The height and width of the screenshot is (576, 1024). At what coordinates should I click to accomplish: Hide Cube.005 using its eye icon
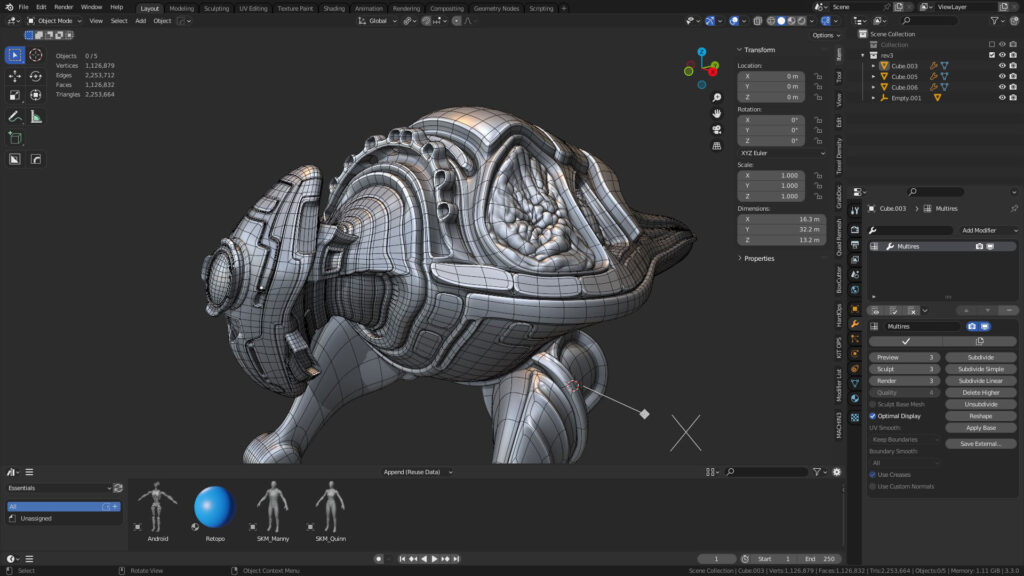tap(1002, 76)
